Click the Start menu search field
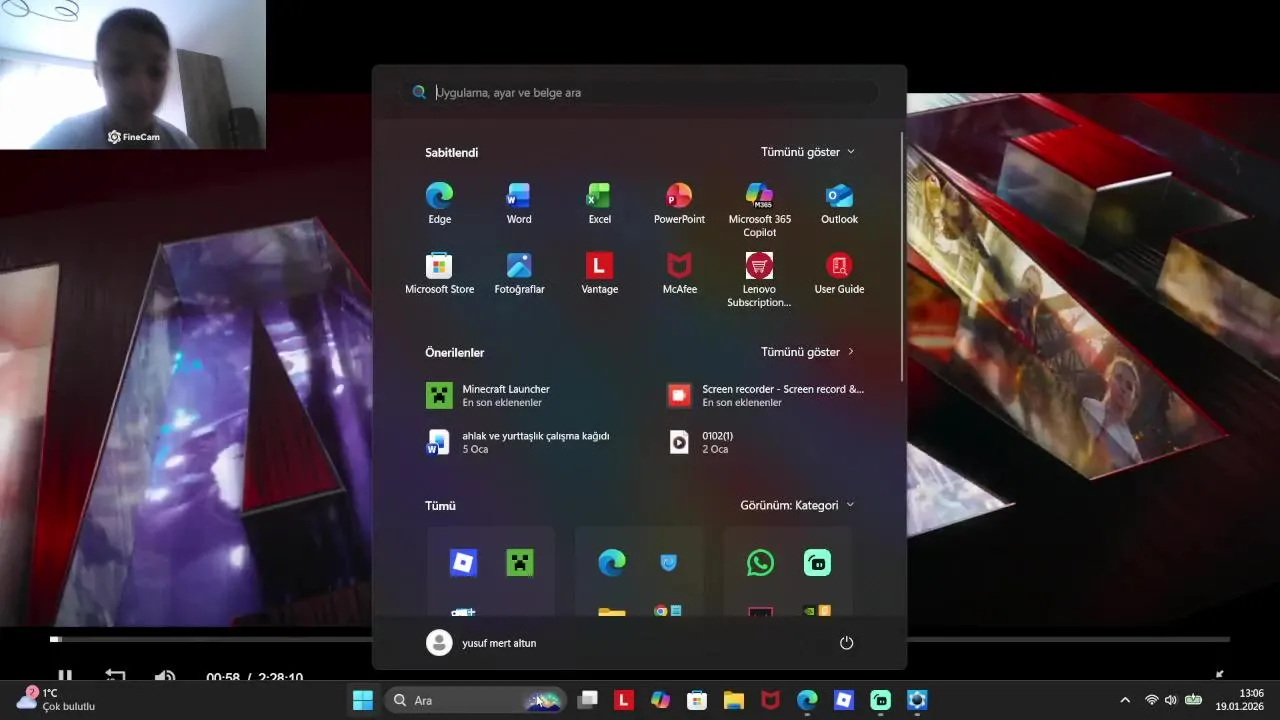The image size is (1280, 720). (x=640, y=92)
